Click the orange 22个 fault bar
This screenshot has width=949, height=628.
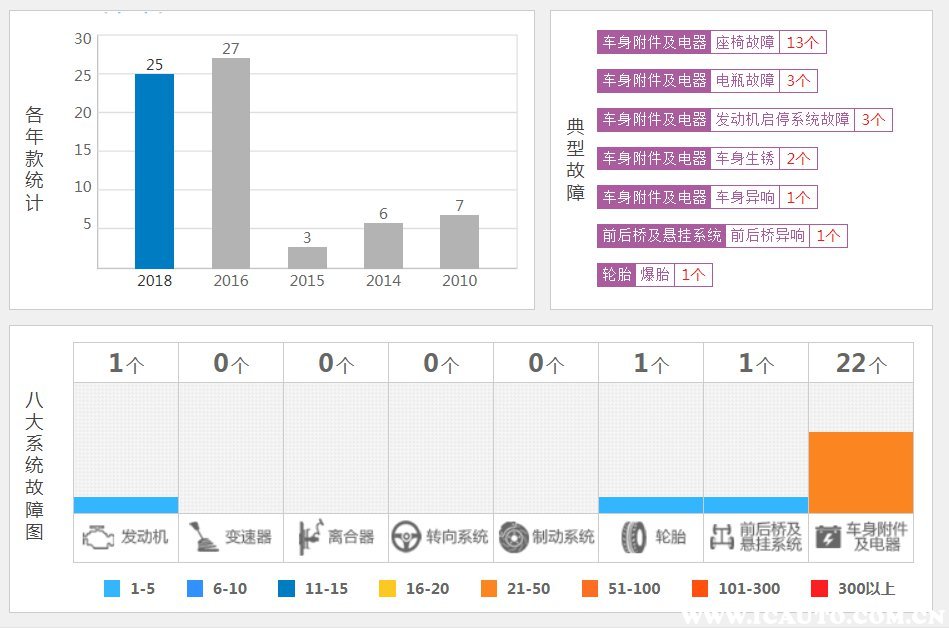(x=860, y=472)
